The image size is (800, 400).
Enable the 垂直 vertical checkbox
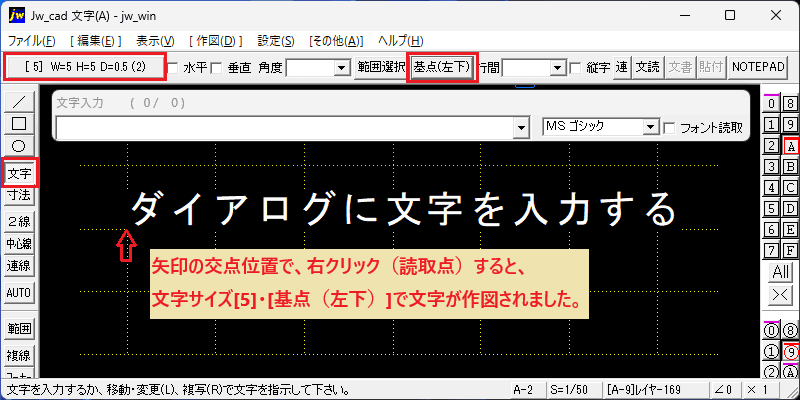217,68
